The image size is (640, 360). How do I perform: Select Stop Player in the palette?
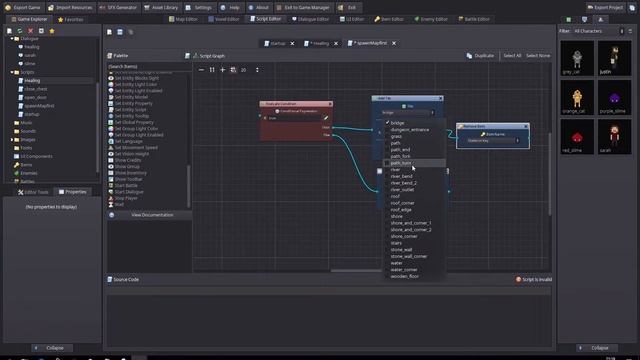[x=126, y=198]
